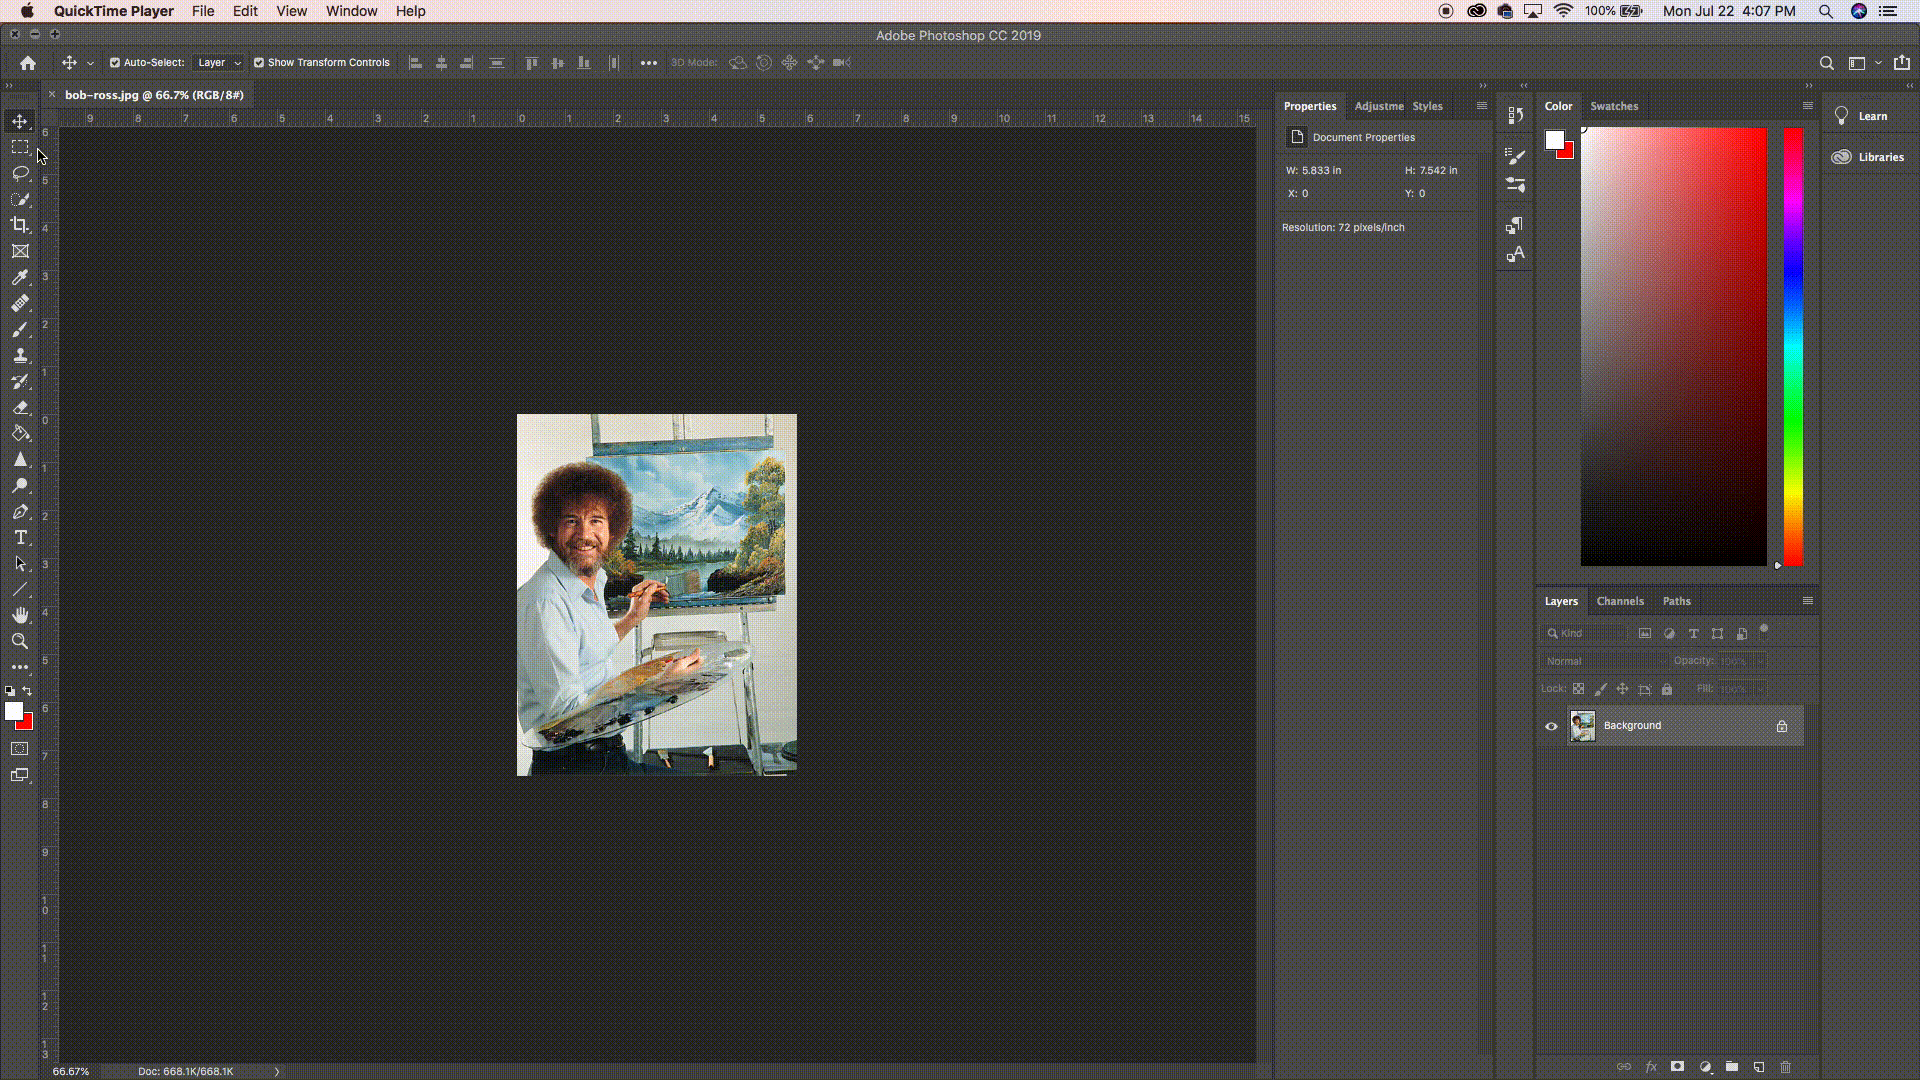
Task: Select the Move tool in toolbar
Action: [x=18, y=120]
